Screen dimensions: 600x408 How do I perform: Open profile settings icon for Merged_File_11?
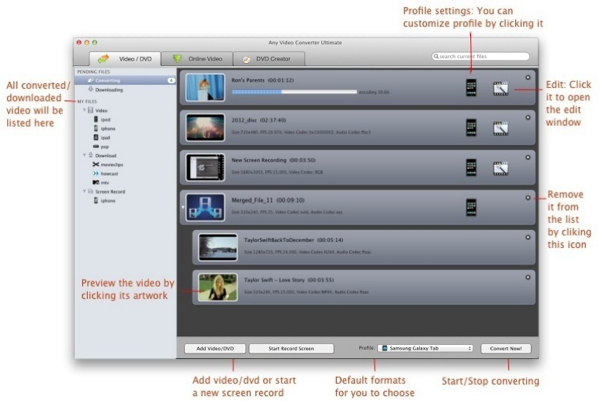(471, 207)
